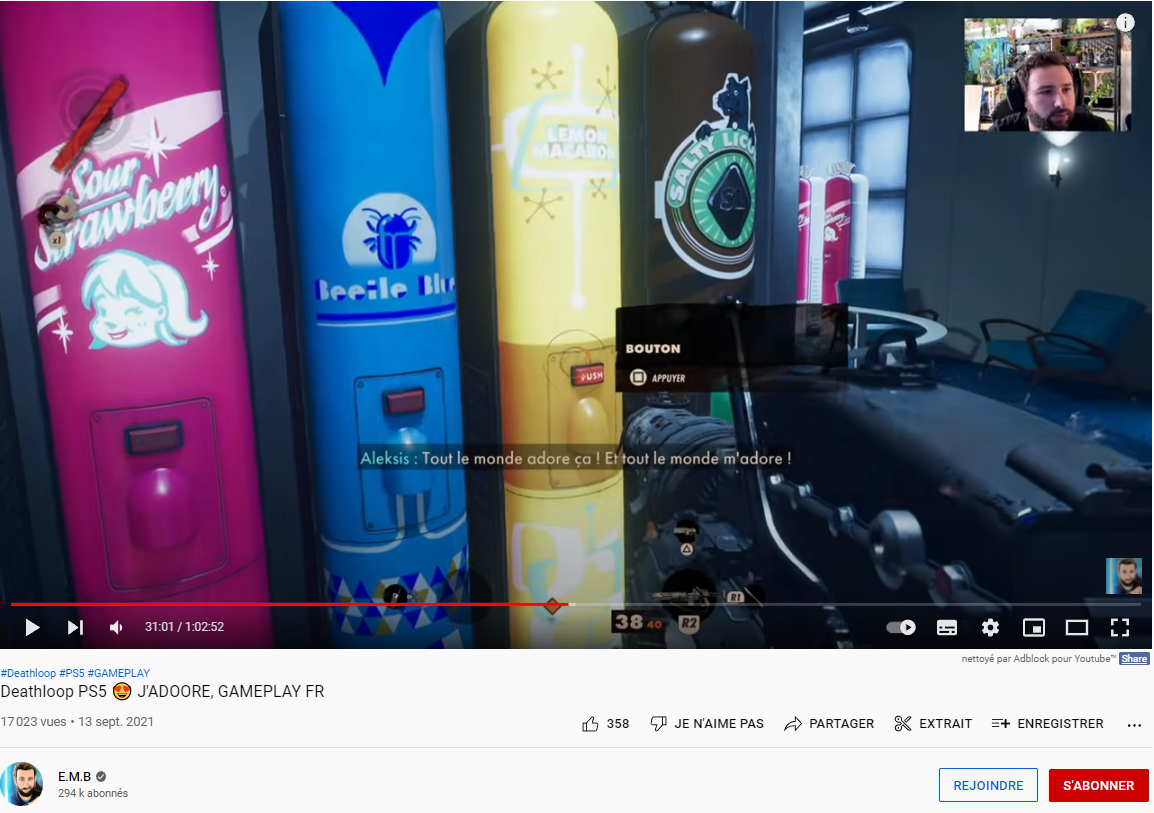Open the E.M.B channel avatar

pos(22,784)
